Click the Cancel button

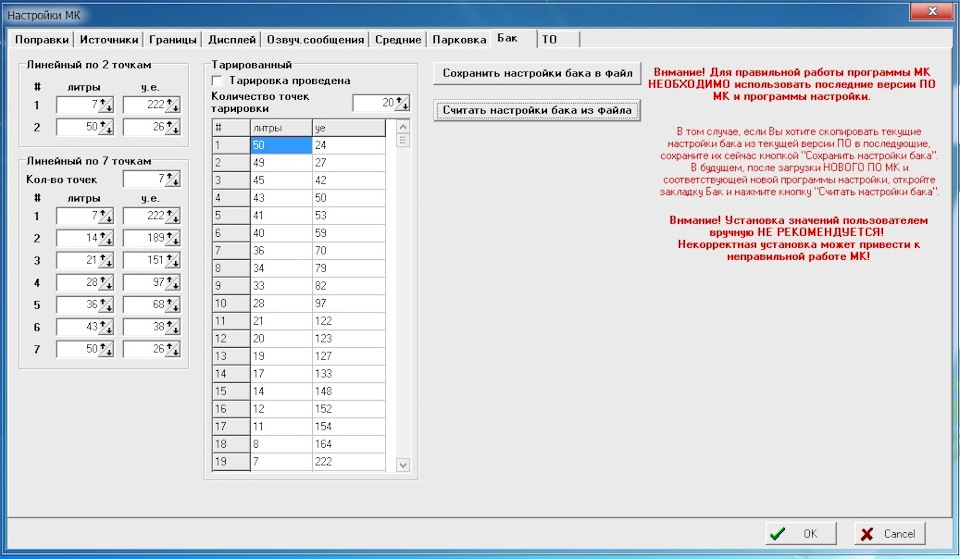point(890,533)
